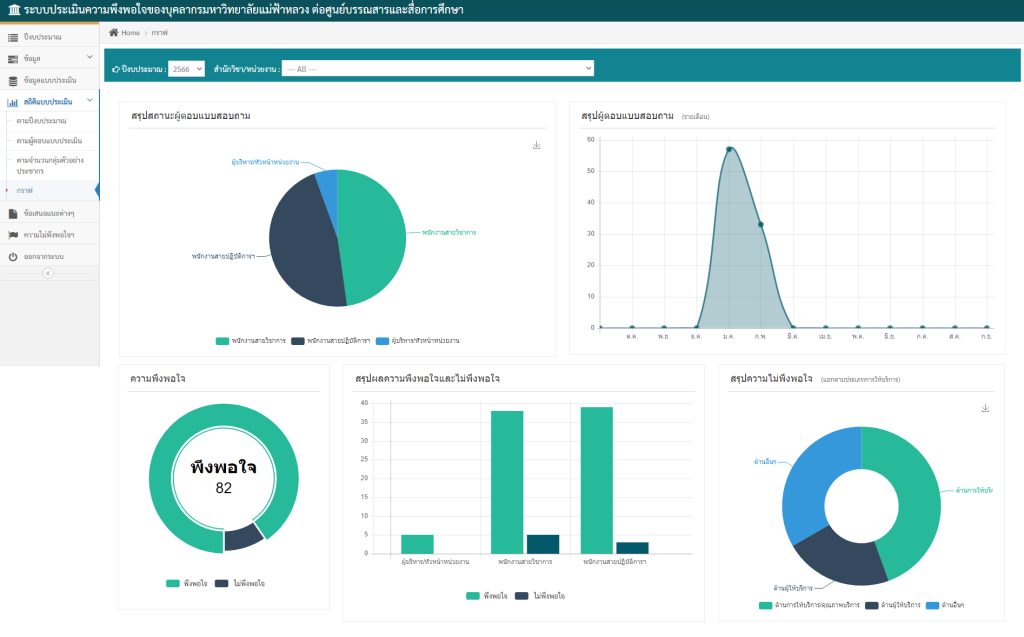This screenshot has height=637, width=1024.
Task: Click the peak data point on line chart
Action: pos(729,149)
